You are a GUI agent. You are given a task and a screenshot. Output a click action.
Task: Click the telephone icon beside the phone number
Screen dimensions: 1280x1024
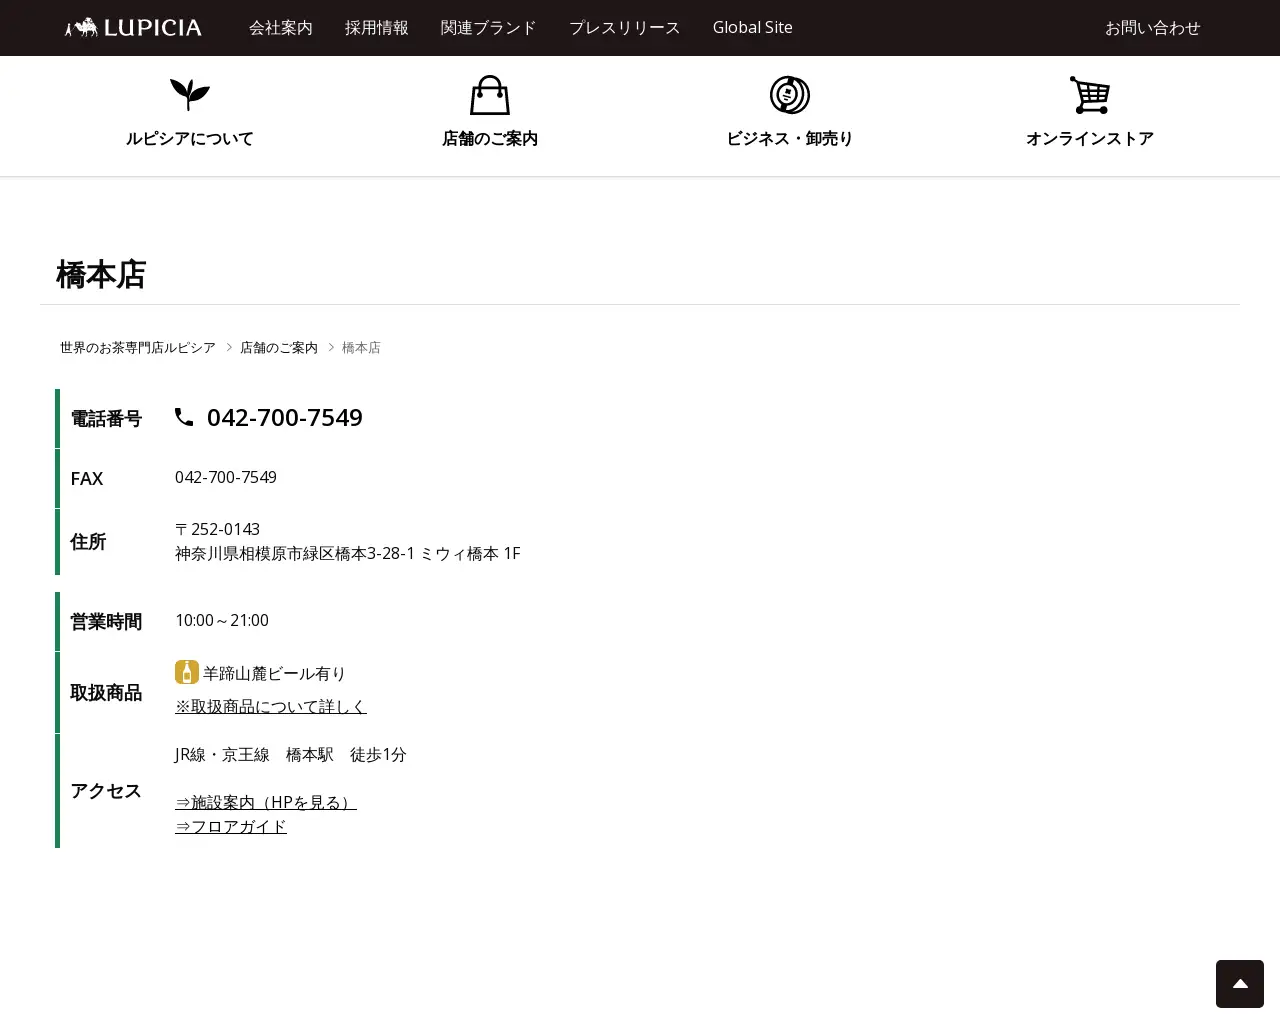(184, 417)
